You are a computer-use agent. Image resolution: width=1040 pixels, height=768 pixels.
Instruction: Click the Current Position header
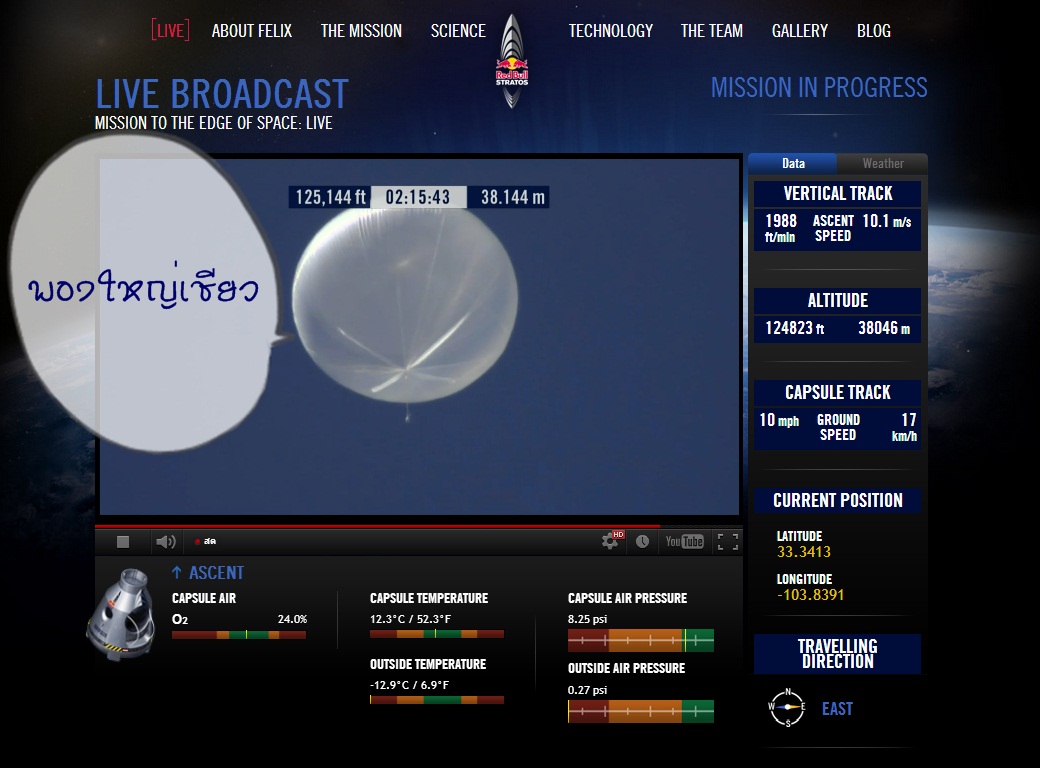pyautogui.click(x=837, y=500)
